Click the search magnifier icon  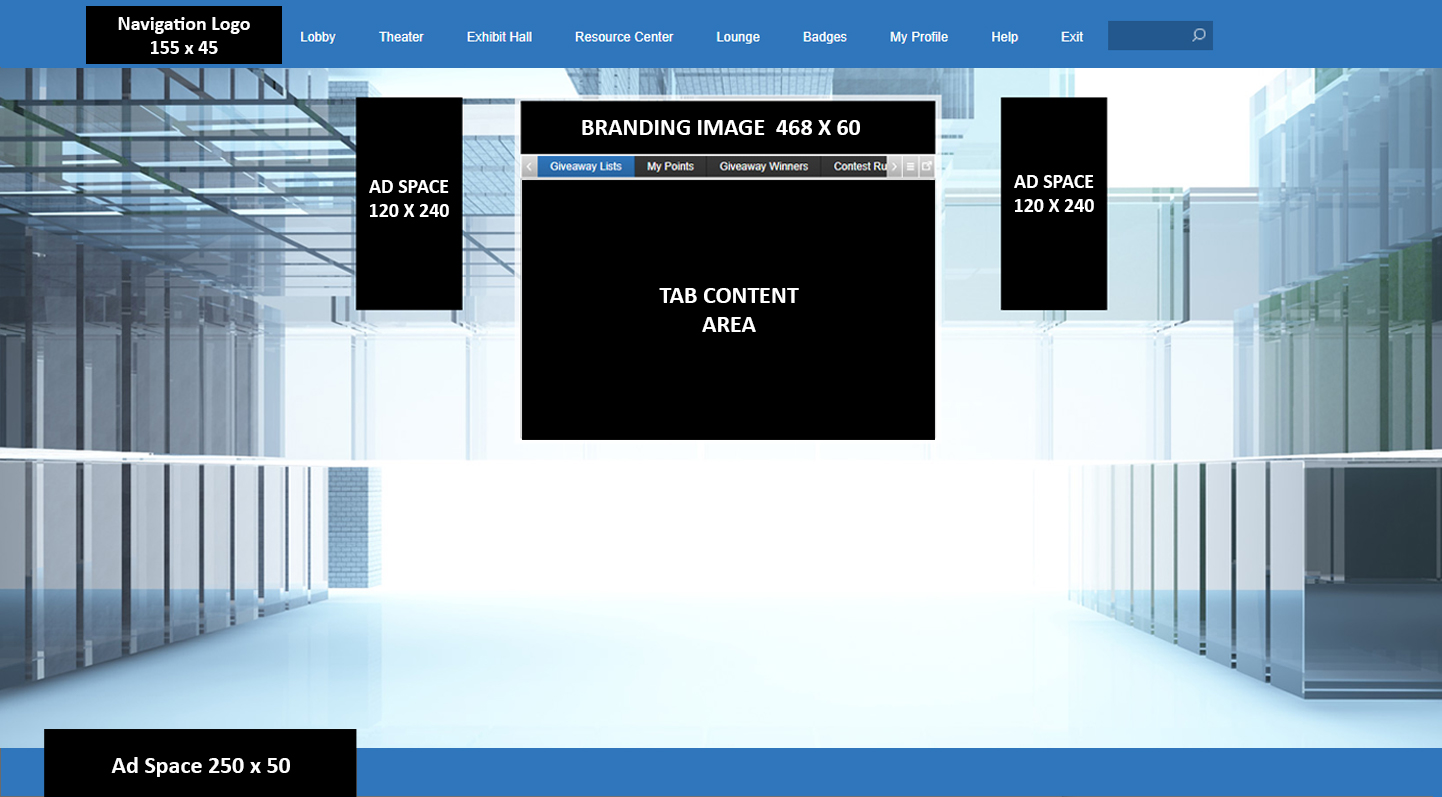[x=1198, y=36]
